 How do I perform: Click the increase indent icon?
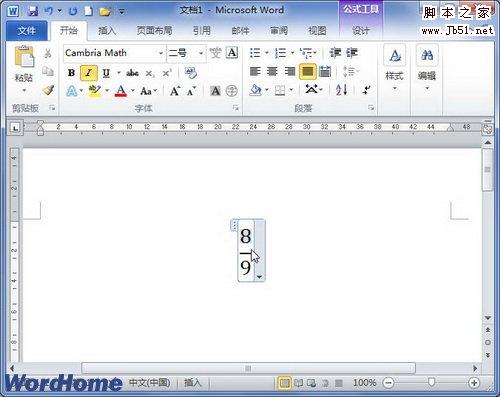(x=352, y=53)
